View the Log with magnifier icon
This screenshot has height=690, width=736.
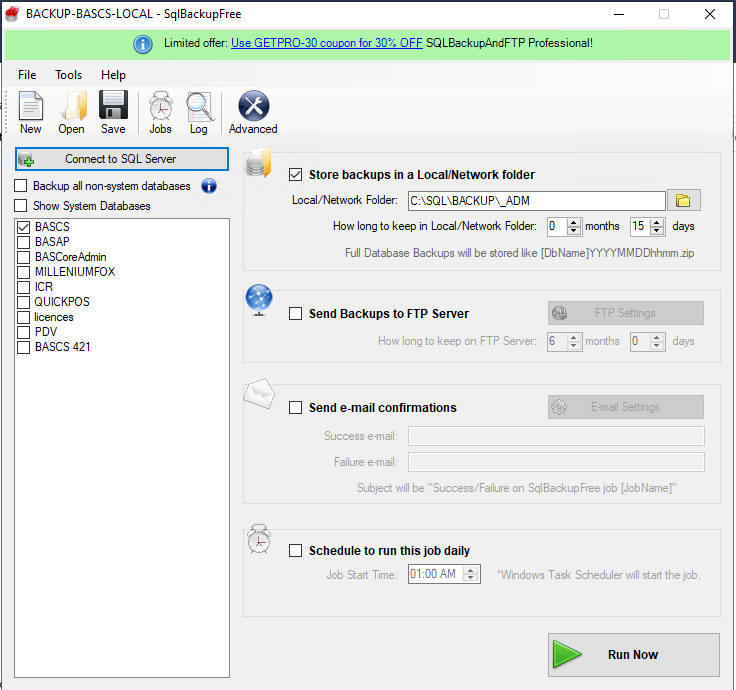point(199,112)
